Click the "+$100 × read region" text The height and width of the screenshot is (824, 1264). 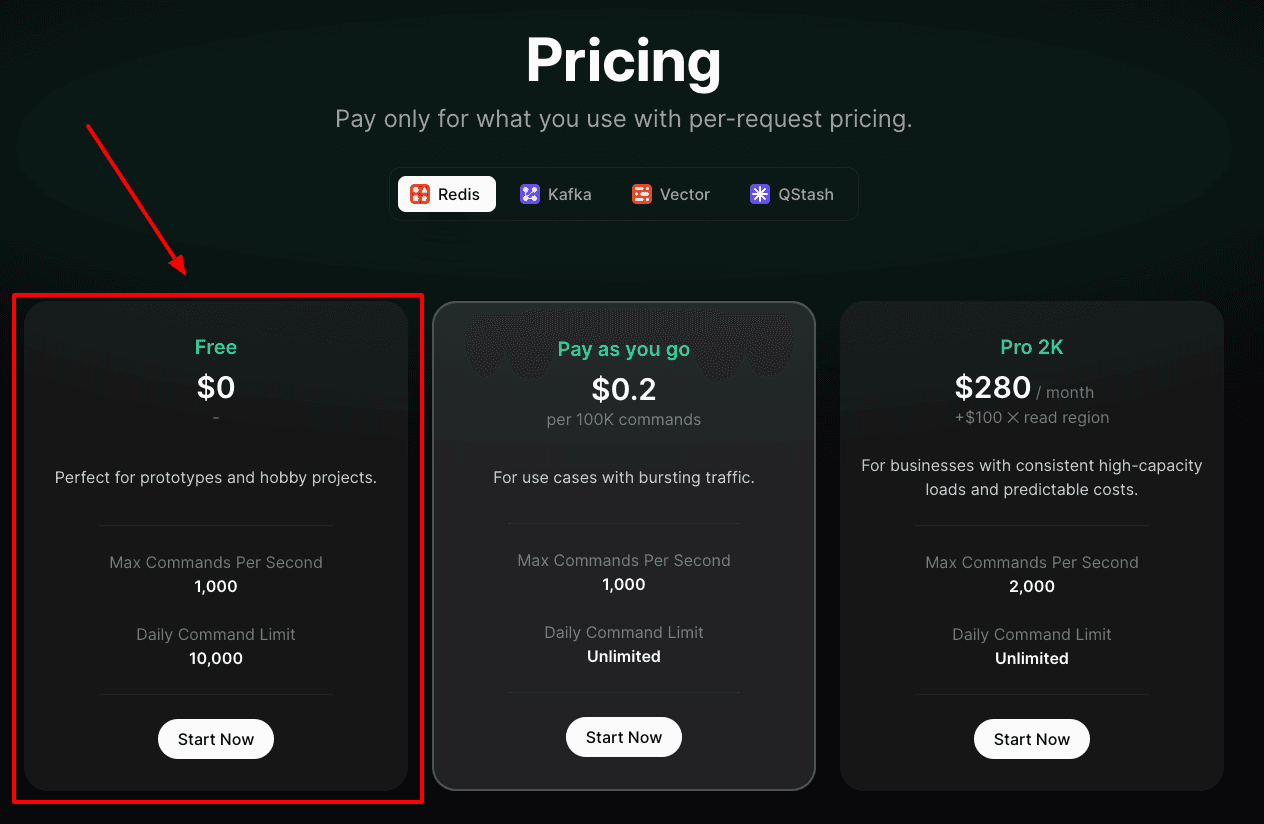(x=1032, y=417)
